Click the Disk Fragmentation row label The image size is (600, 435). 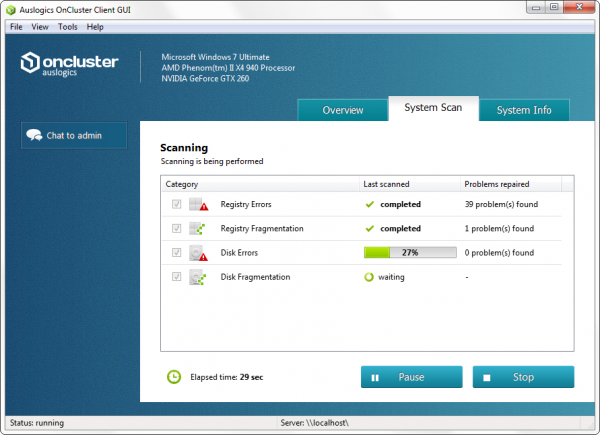255,277
